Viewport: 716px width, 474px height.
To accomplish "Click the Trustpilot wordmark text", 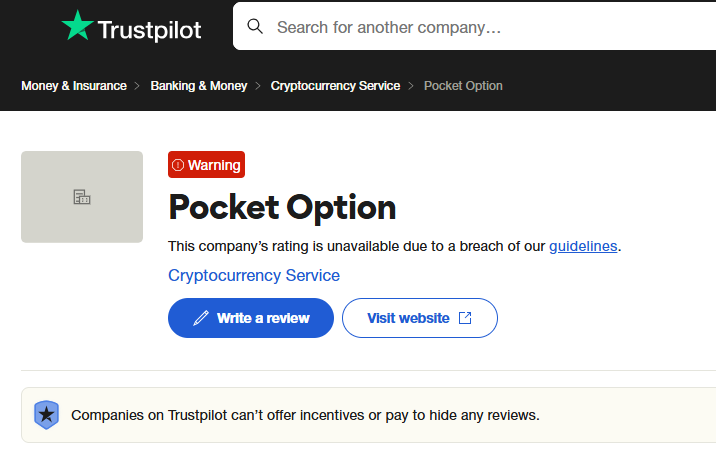I will pos(149,30).
